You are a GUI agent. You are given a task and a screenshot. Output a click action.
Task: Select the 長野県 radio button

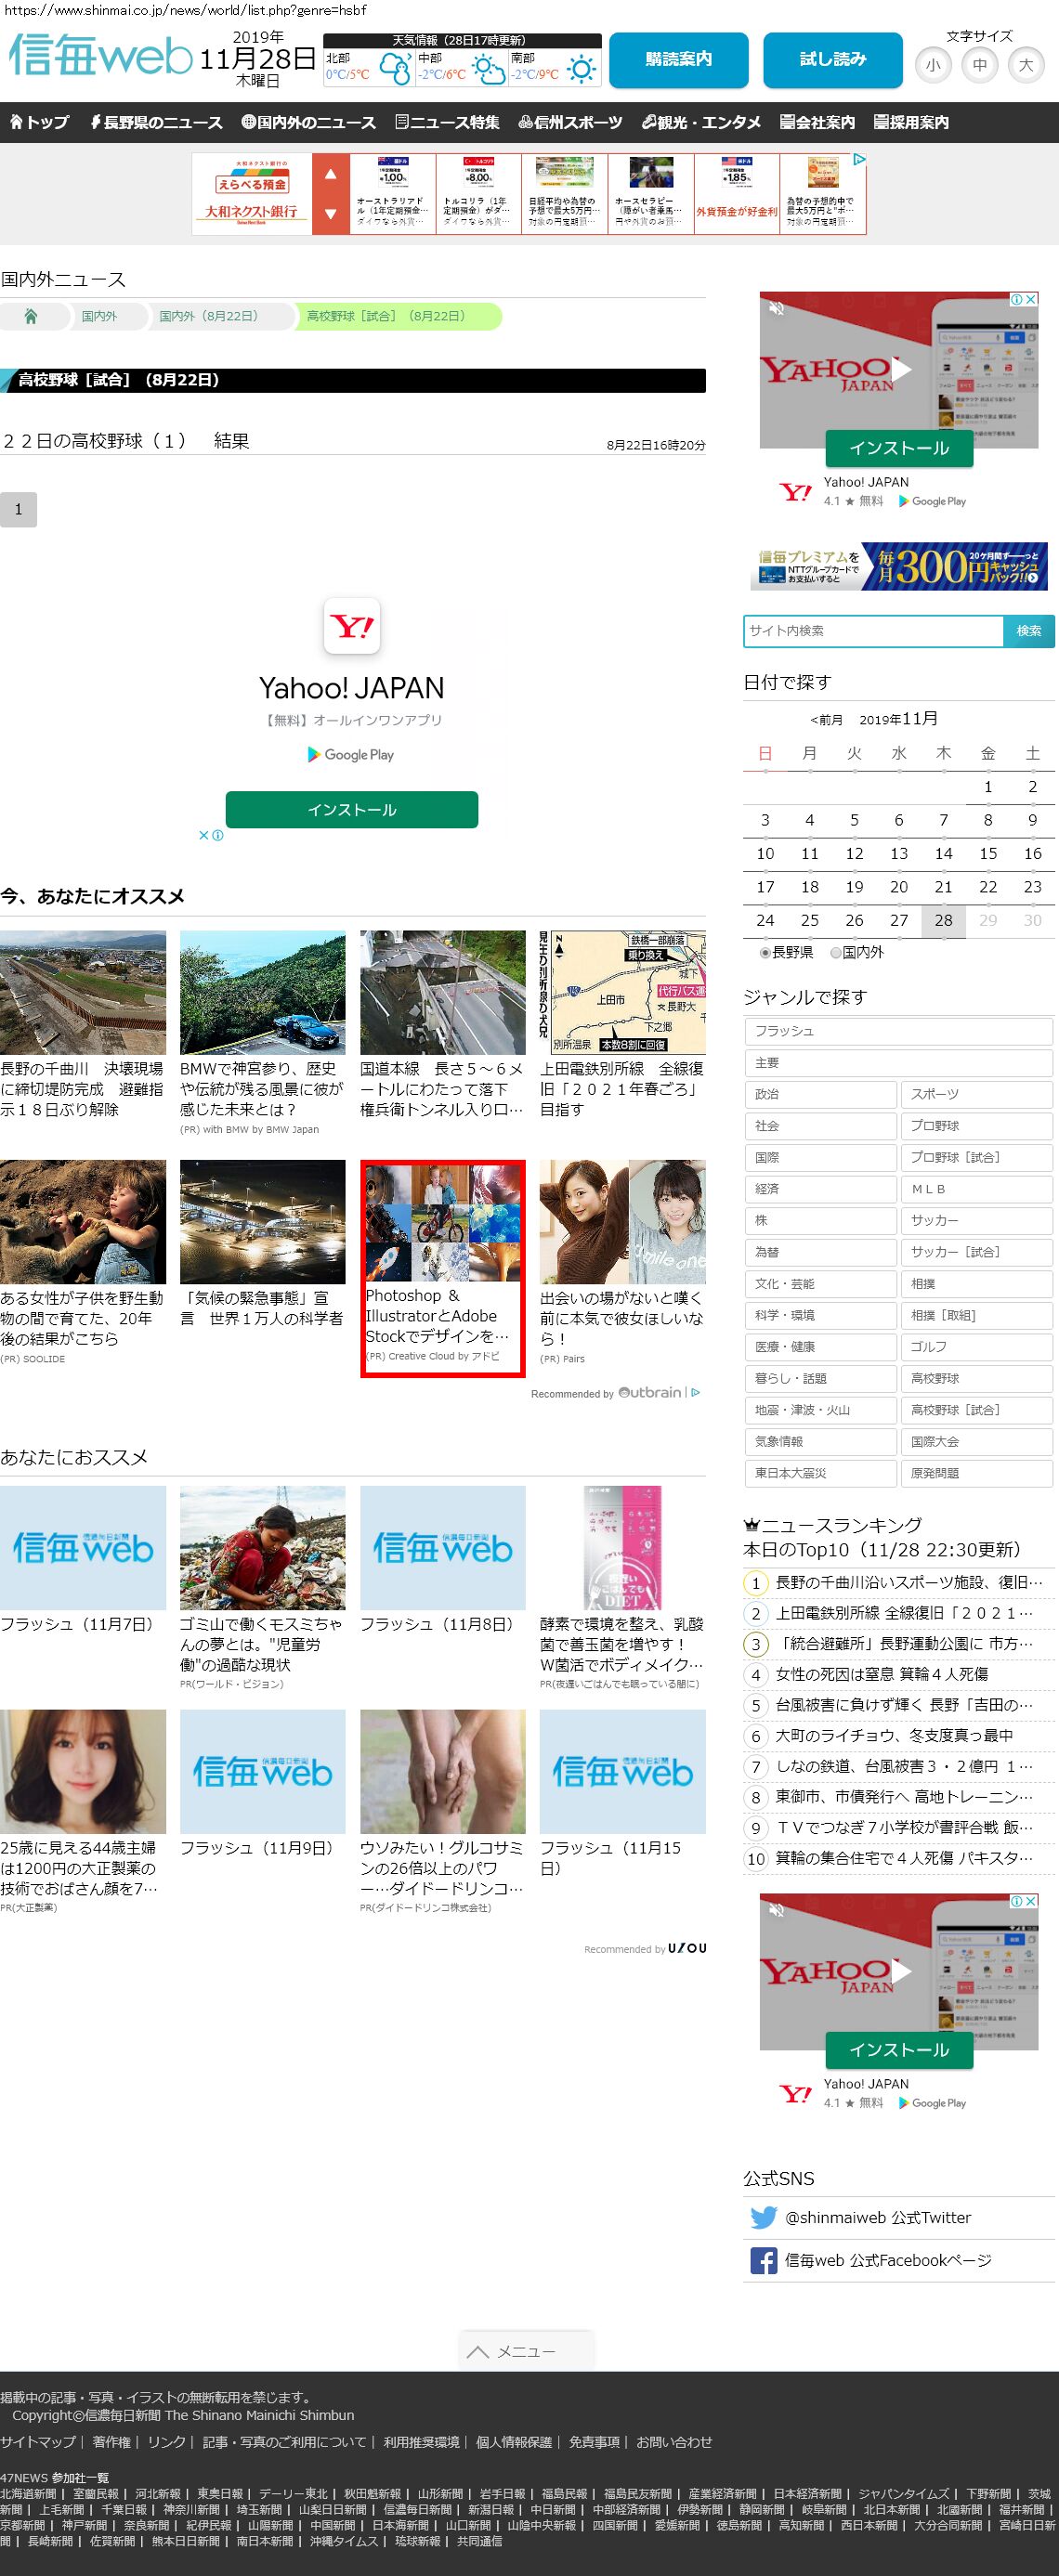pyautogui.click(x=765, y=953)
